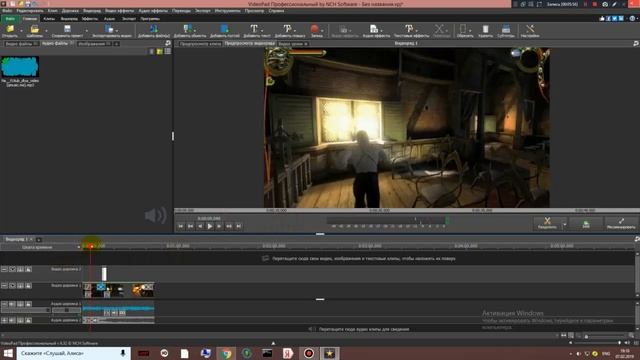Switch media bin to list view icon
Screen dimensions: 640x360
click(168, 51)
